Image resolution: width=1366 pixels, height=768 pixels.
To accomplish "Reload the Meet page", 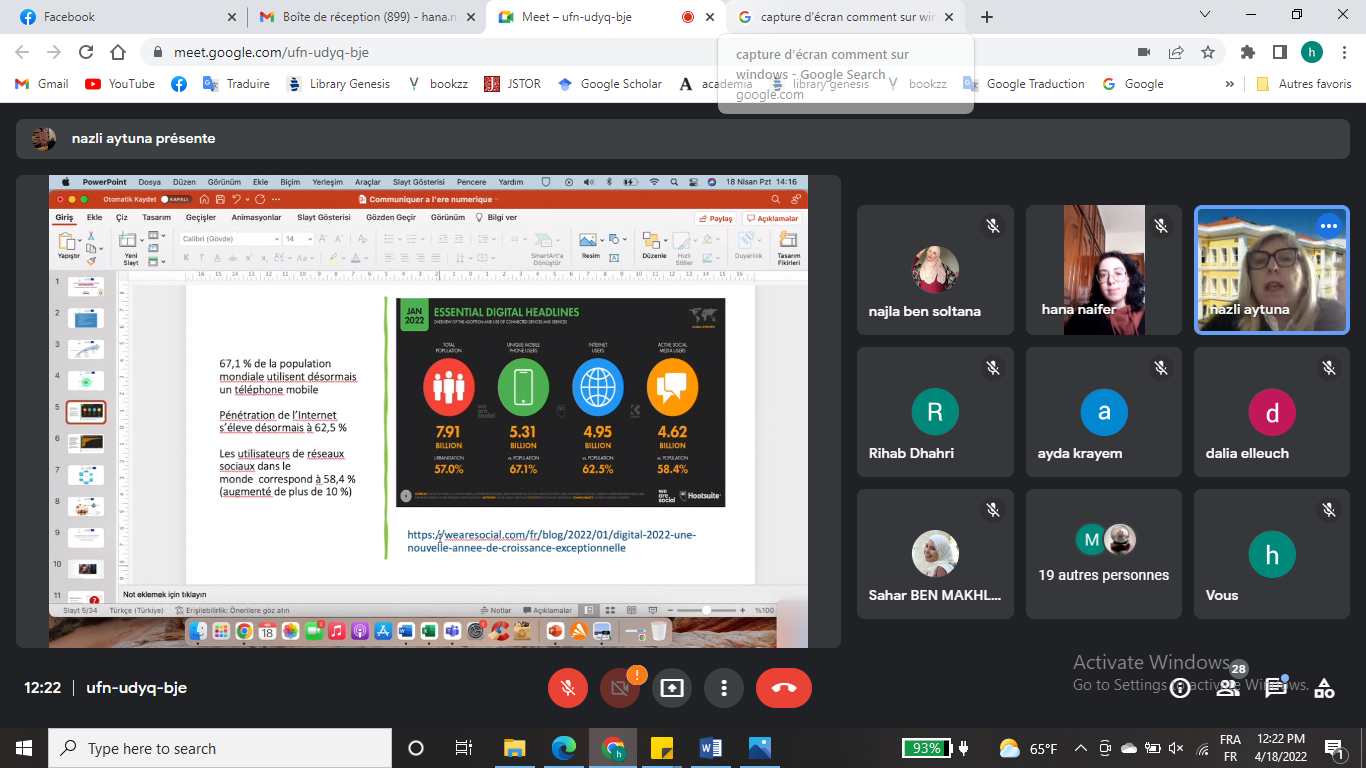I will (x=86, y=52).
